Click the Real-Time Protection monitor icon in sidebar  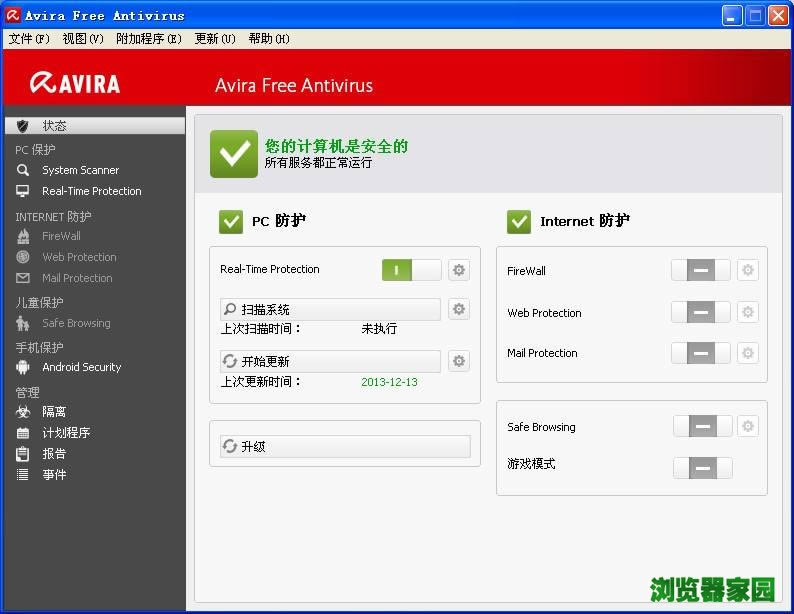[22, 191]
